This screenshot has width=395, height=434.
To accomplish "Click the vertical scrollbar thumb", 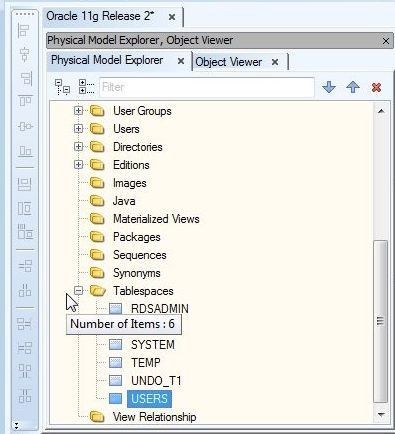I will pyautogui.click(x=381, y=321).
